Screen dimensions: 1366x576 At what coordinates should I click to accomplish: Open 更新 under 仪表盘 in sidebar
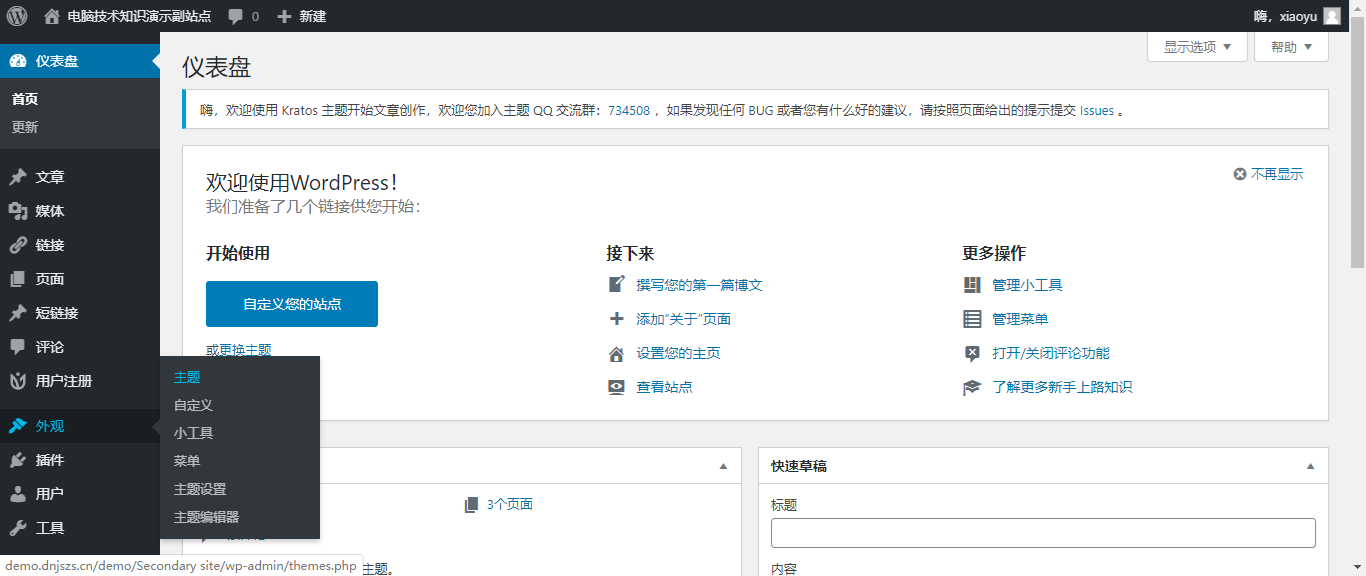coord(25,127)
